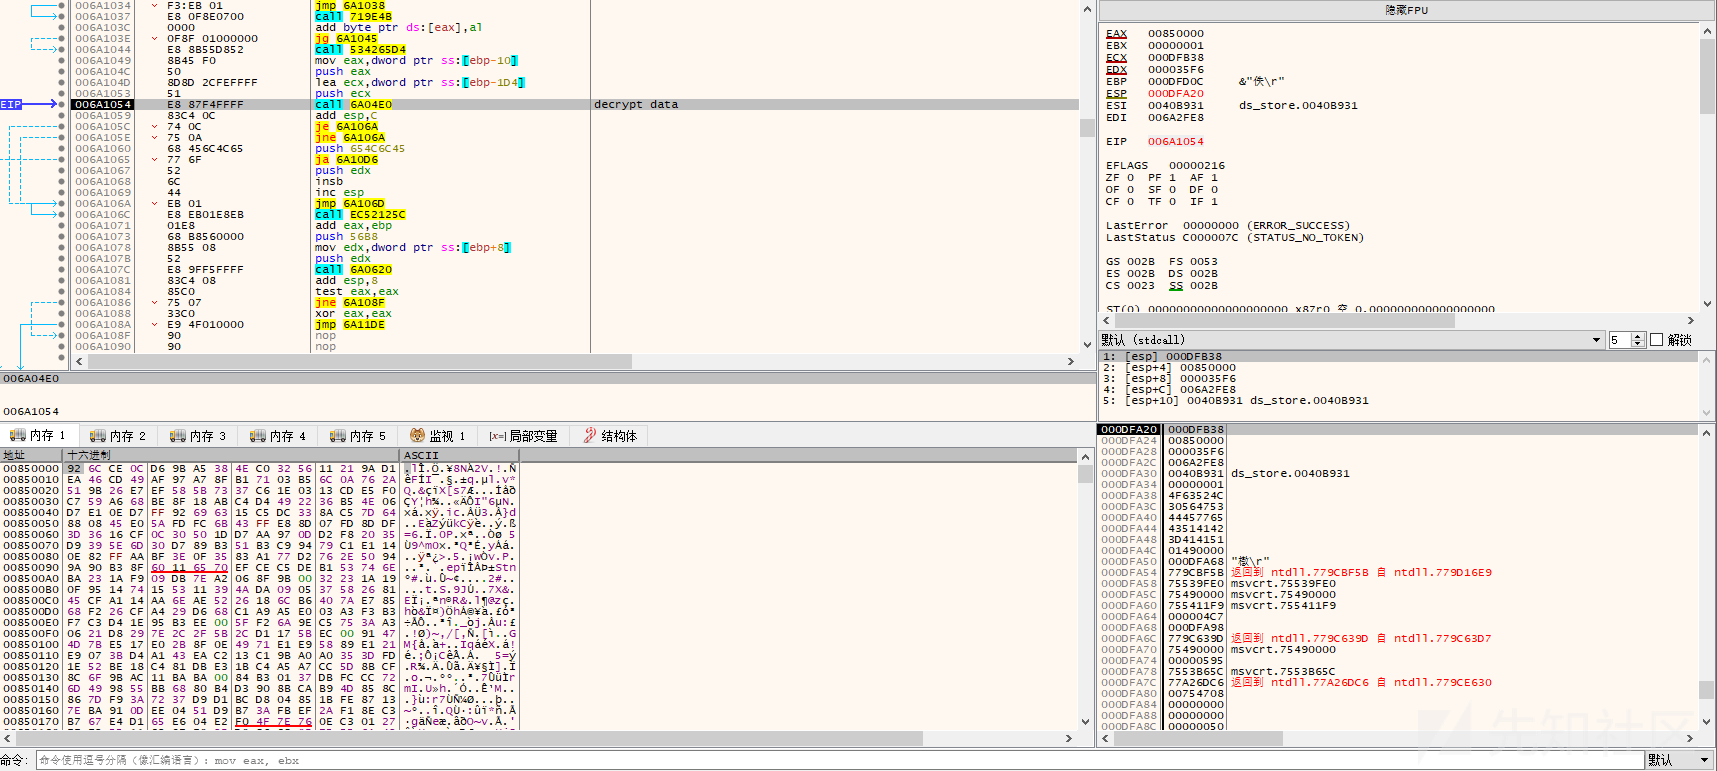Focus the 命令 command input field
Viewport: 1717px width, 771px height.
pos(838,760)
